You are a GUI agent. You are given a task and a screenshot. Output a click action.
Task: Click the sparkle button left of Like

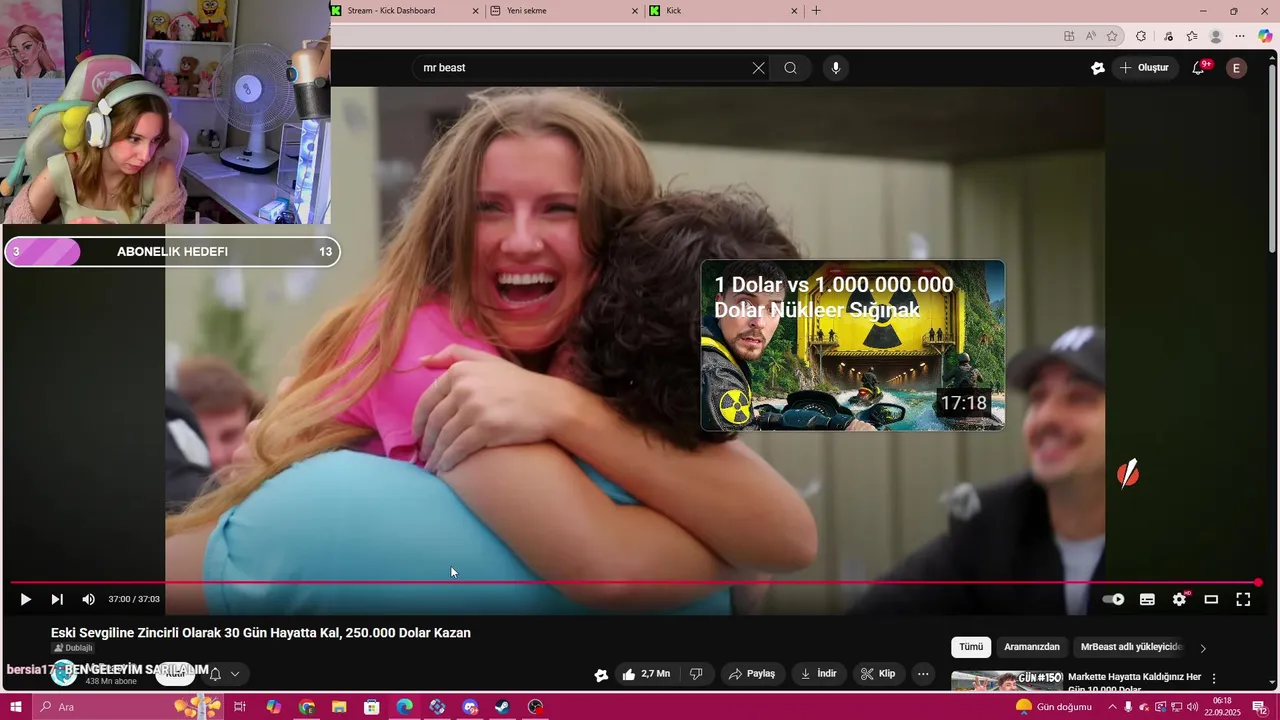click(601, 675)
